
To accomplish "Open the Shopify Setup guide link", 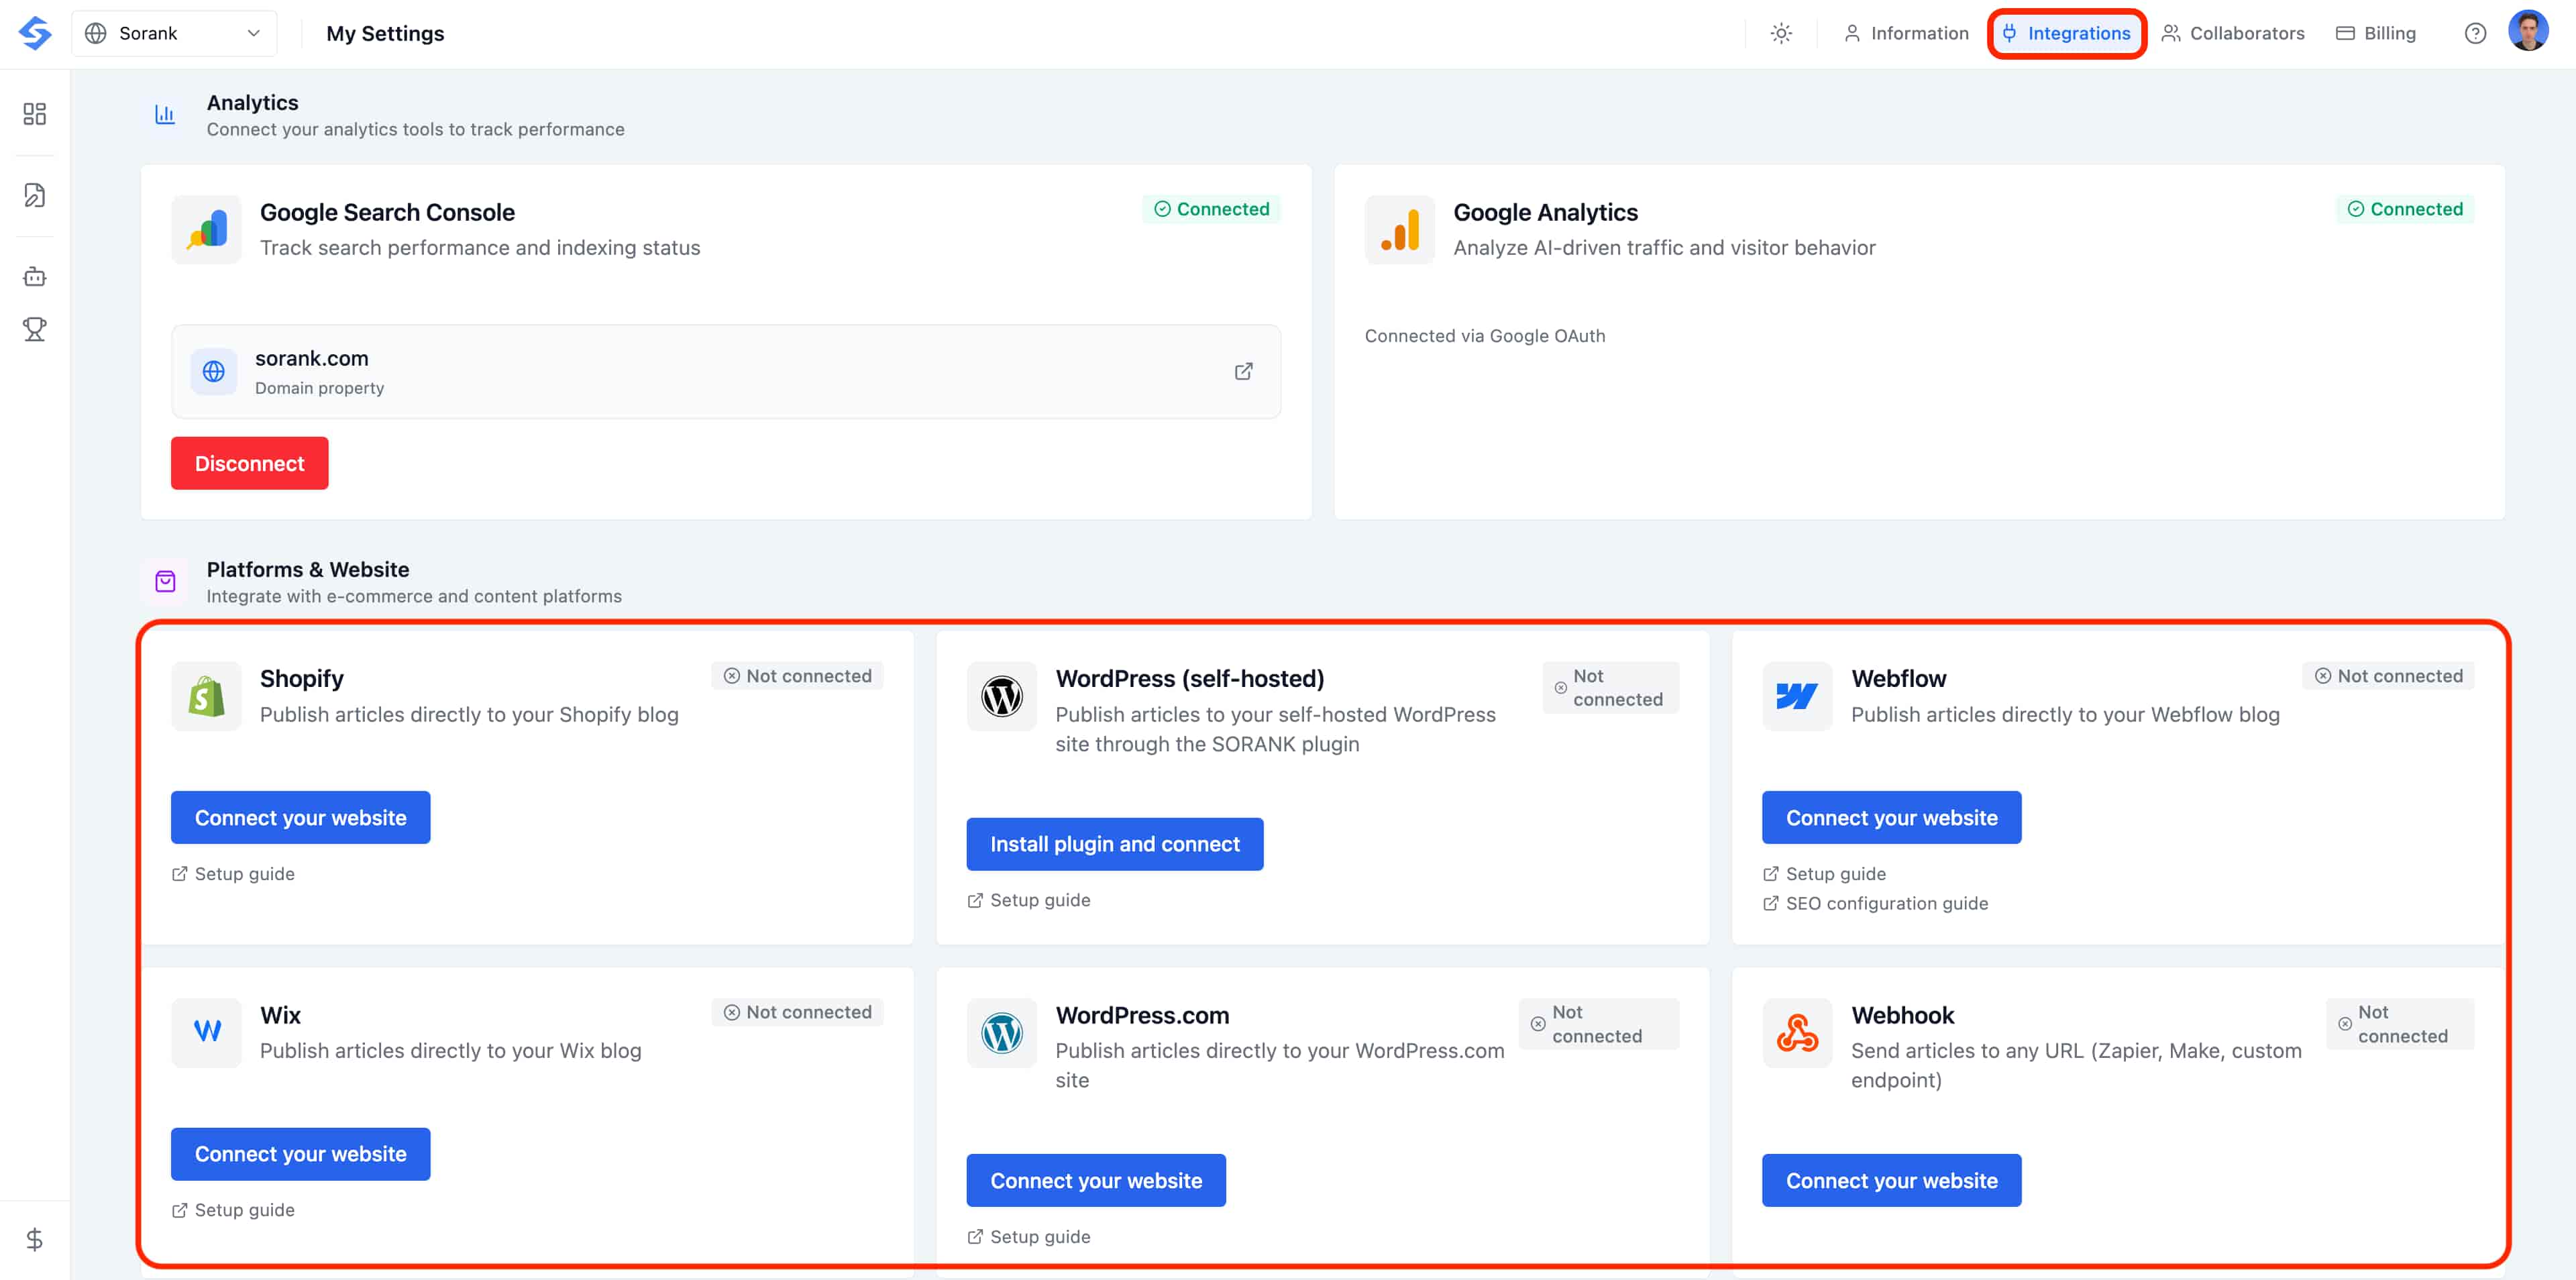I will 233,874.
